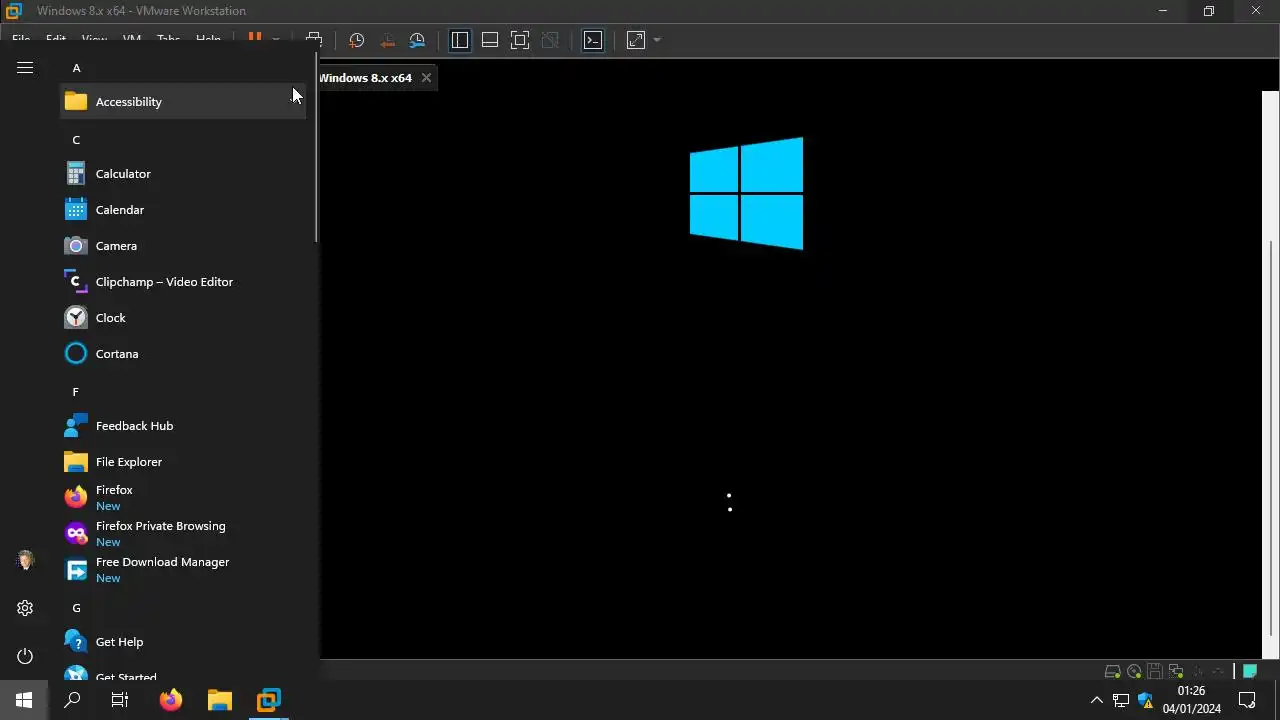Viewport: 1280px width, 720px height.
Task: Launch Cortana from the app list
Action: [183, 354]
